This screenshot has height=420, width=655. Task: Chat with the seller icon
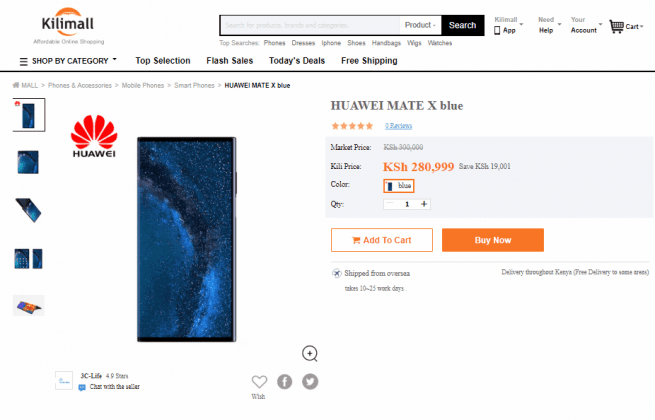pyautogui.click(x=82, y=387)
